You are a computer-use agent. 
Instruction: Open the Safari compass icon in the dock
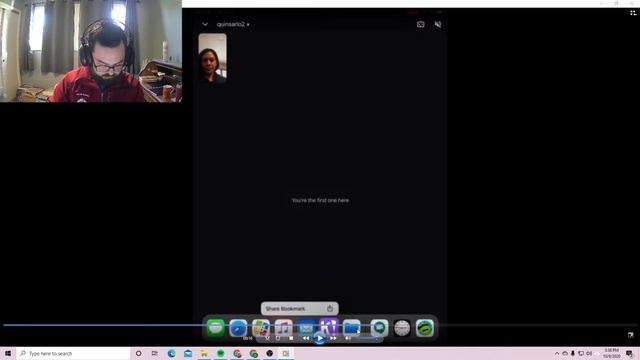[238, 328]
